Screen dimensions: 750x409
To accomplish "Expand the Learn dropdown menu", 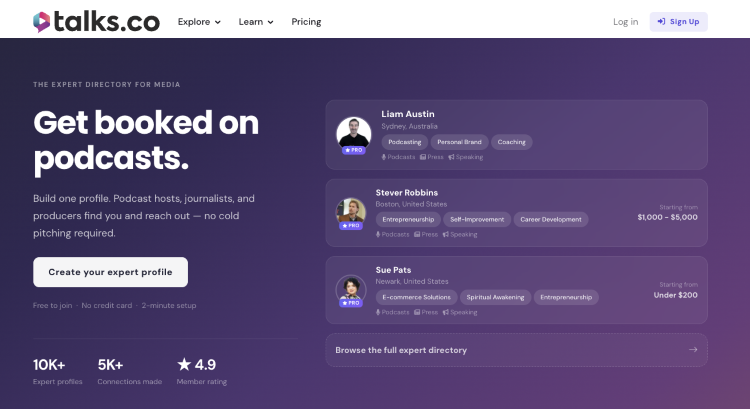I will pyautogui.click(x=256, y=22).
